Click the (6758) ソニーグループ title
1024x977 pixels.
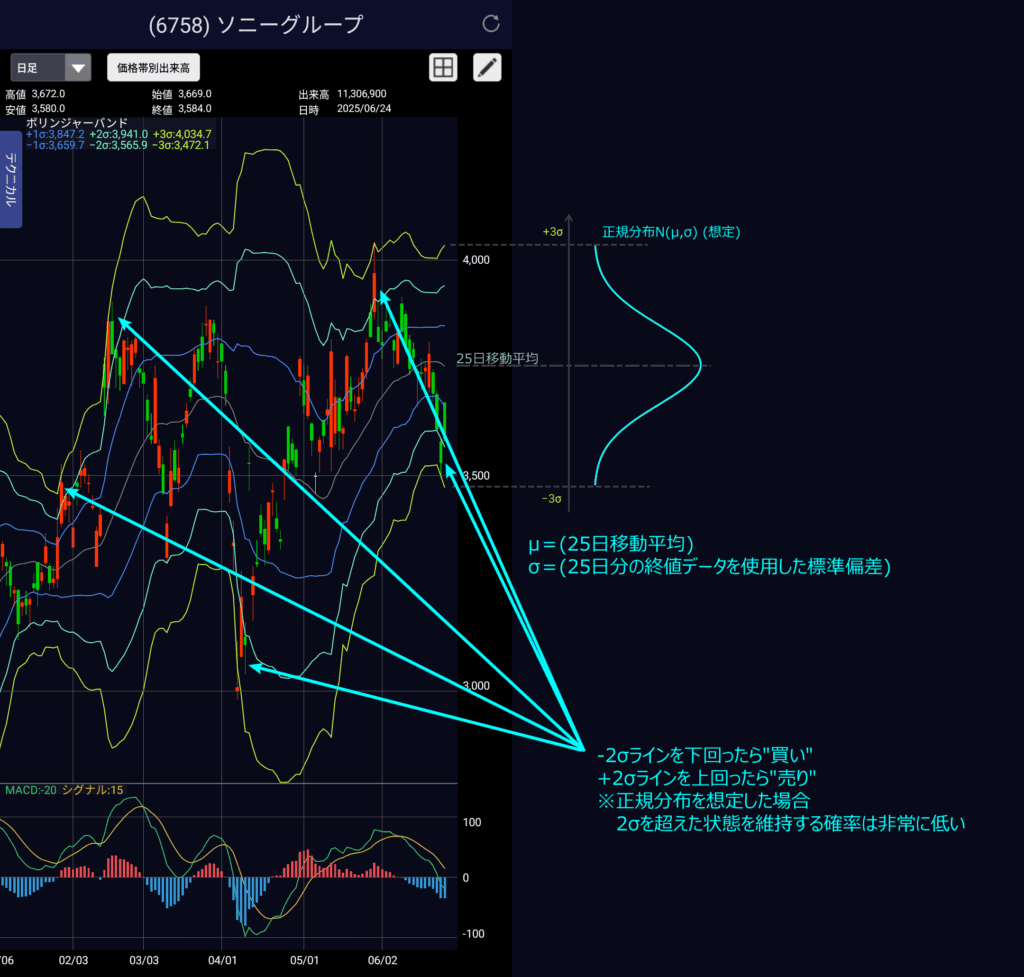[x=255, y=25]
